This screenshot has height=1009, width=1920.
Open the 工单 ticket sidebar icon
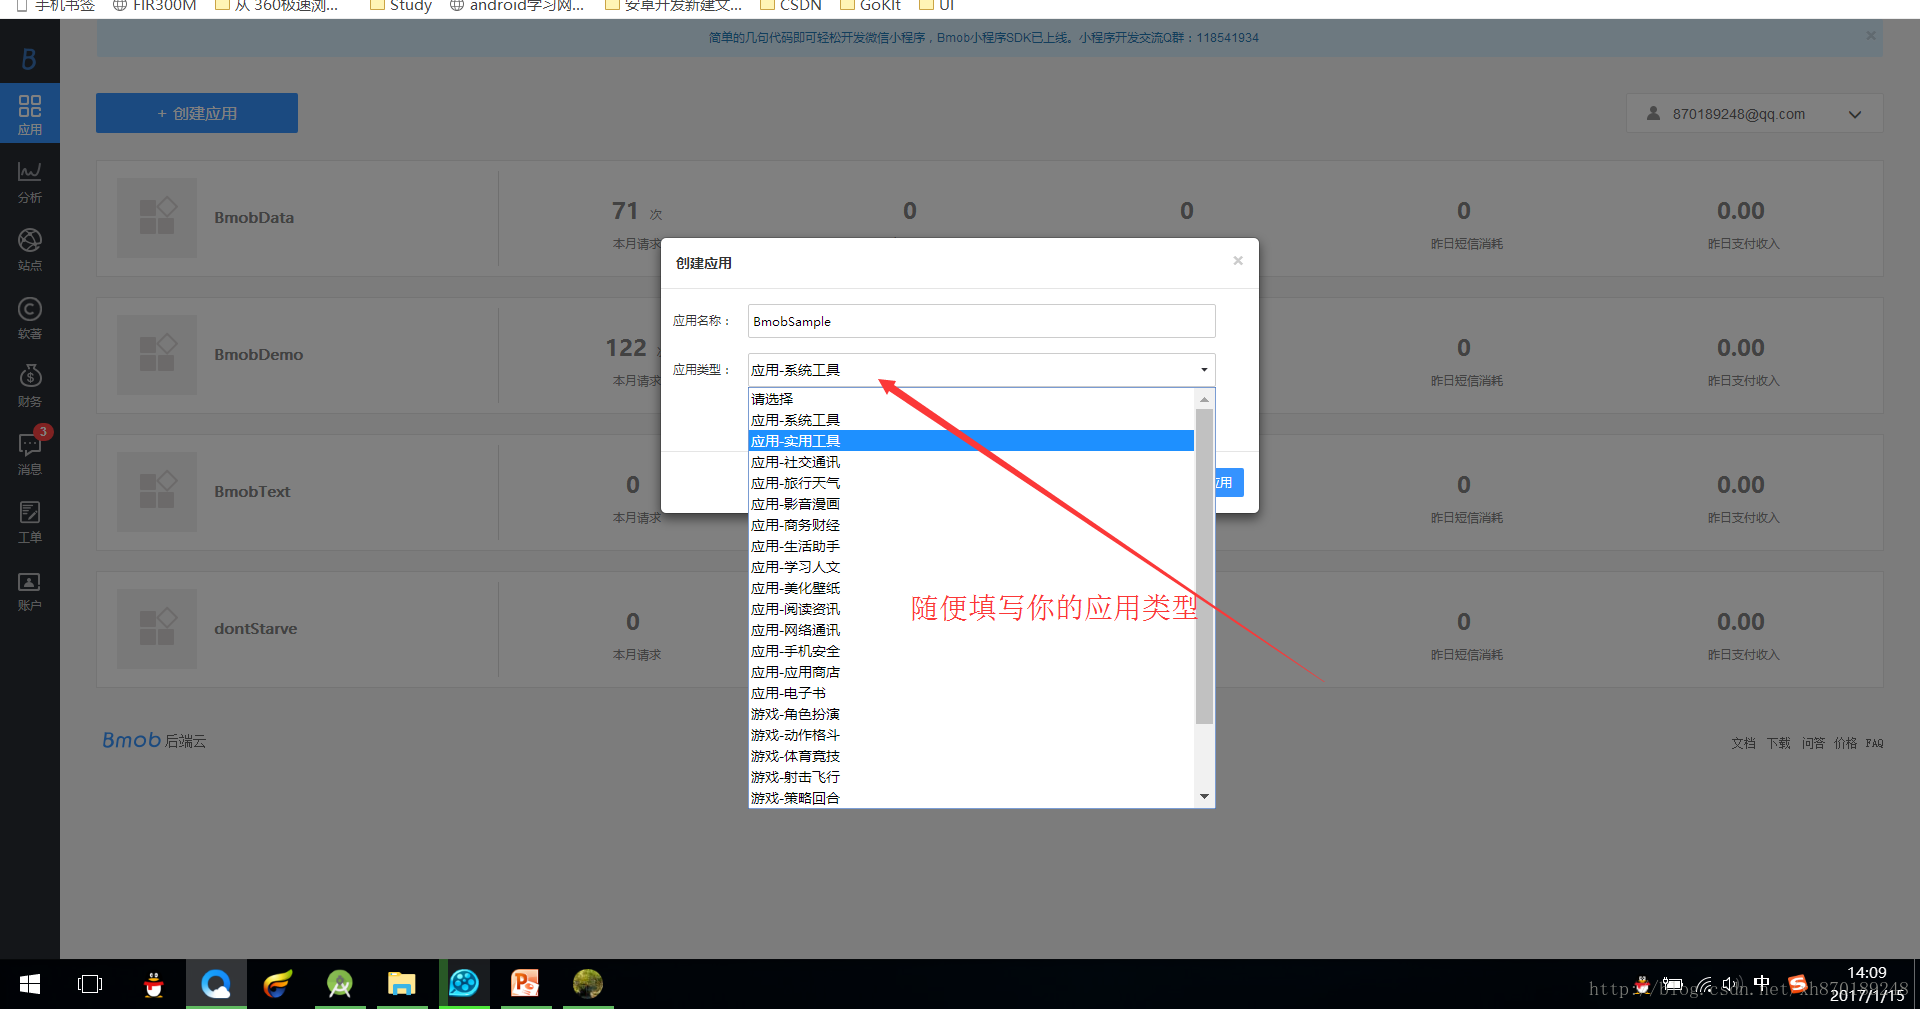[30, 522]
